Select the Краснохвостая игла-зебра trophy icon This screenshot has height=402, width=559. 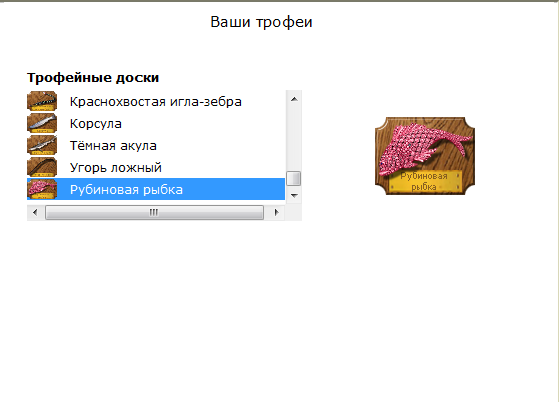pyautogui.click(x=42, y=101)
